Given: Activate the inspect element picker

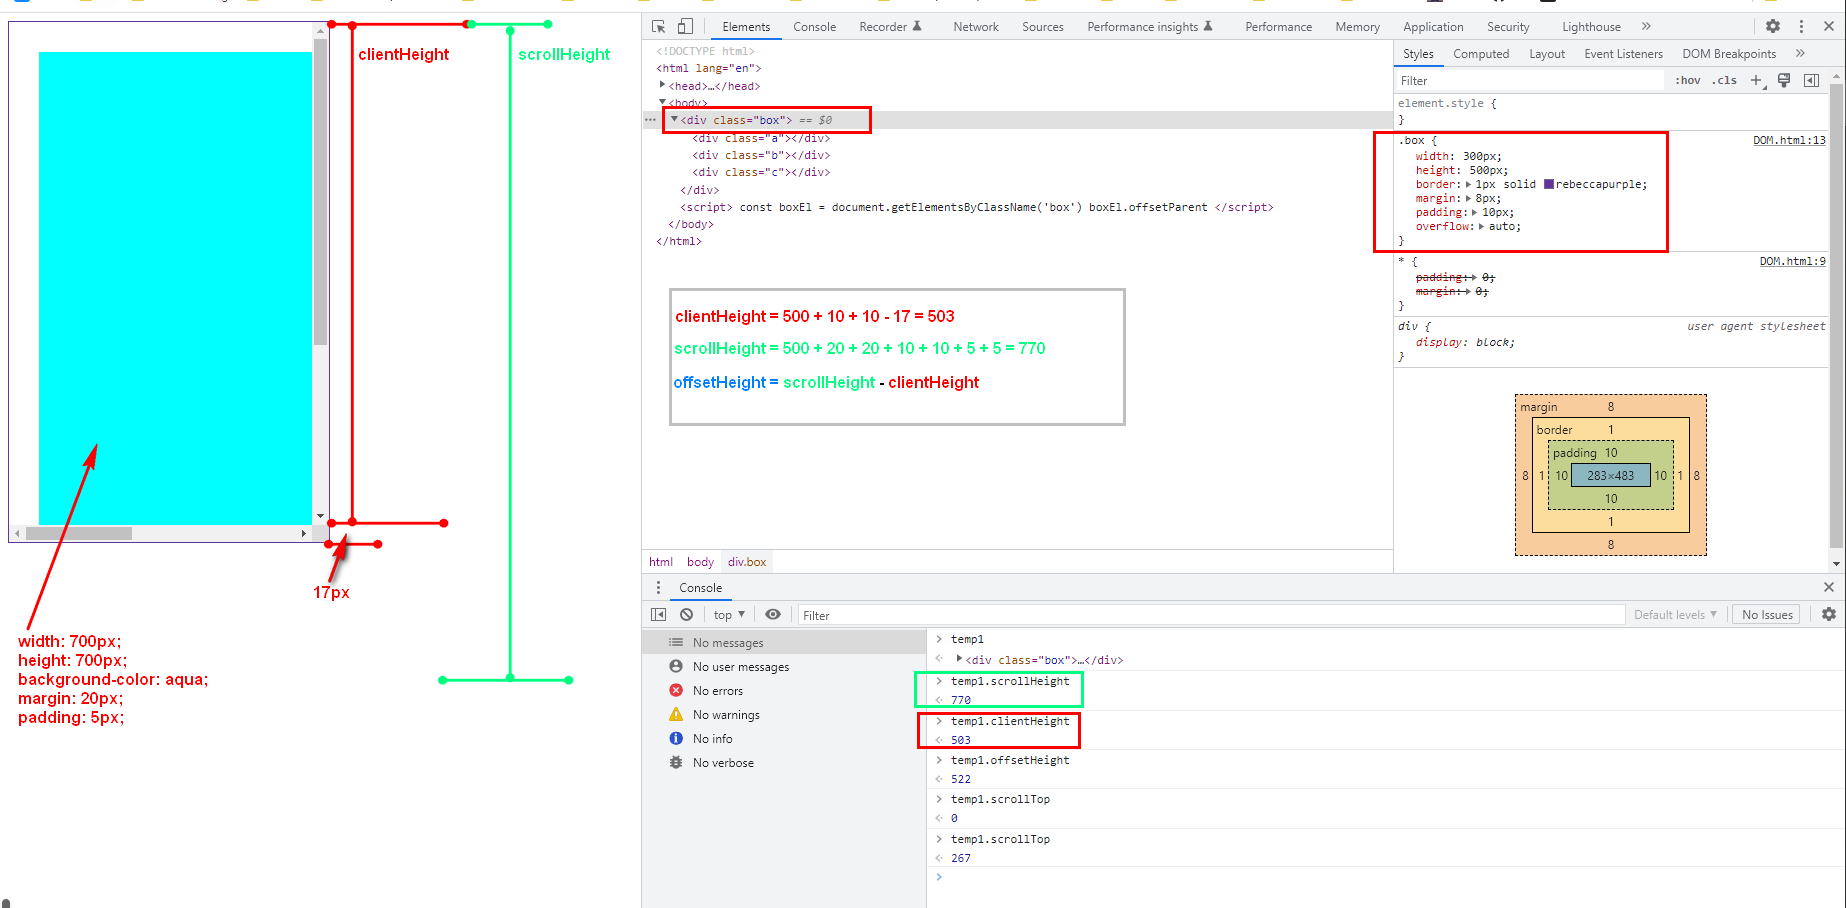Looking at the screenshot, I should tap(658, 26).
